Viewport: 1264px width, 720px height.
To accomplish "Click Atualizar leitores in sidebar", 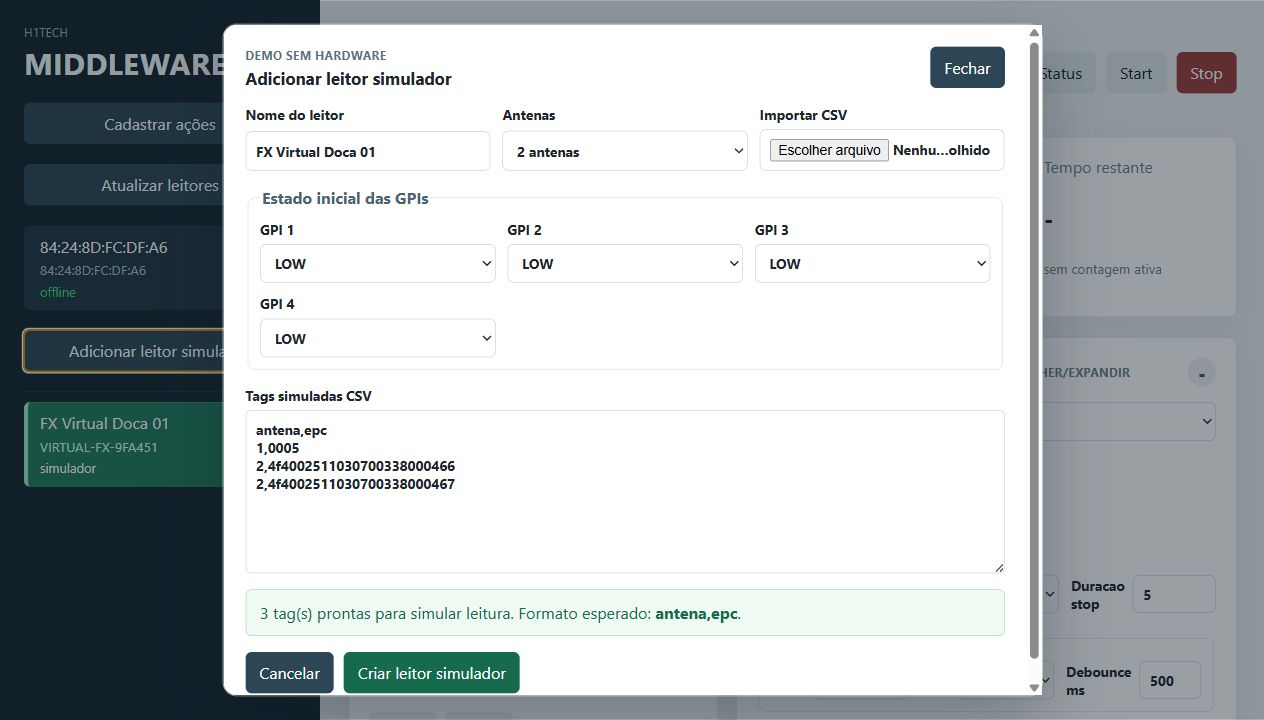I will tap(124, 185).
